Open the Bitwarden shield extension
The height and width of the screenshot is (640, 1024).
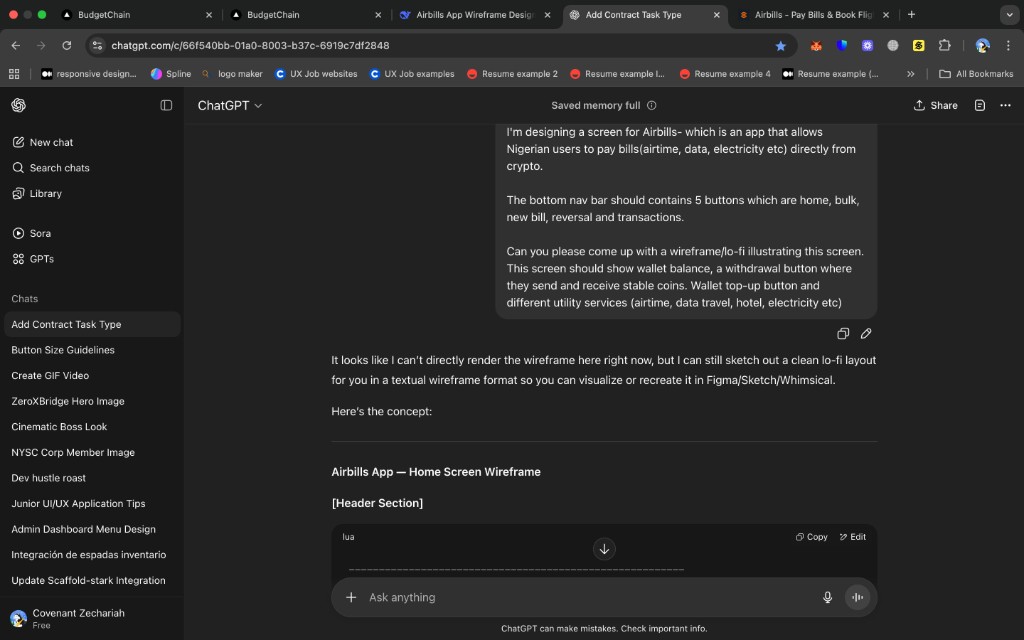841,46
